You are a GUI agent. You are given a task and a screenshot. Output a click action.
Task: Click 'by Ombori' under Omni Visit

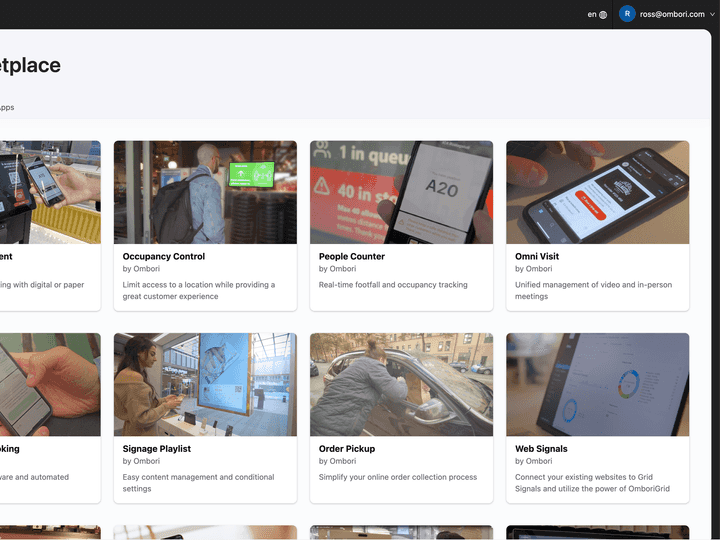pyautogui.click(x=534, y=269)
